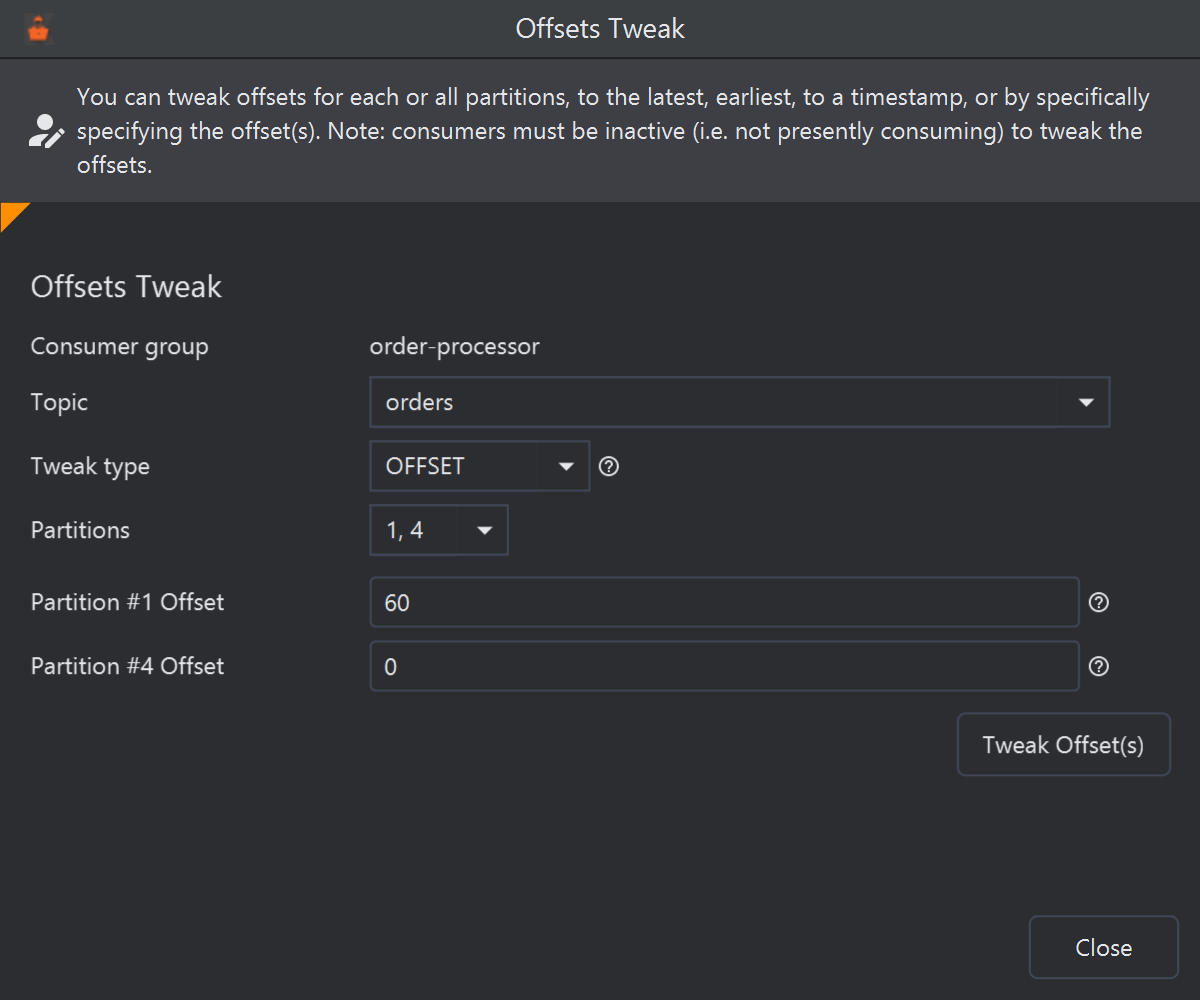Select the order-processor consumer group text
1200x1000 pixels.
pyautogui.click(x=455, y=347)
